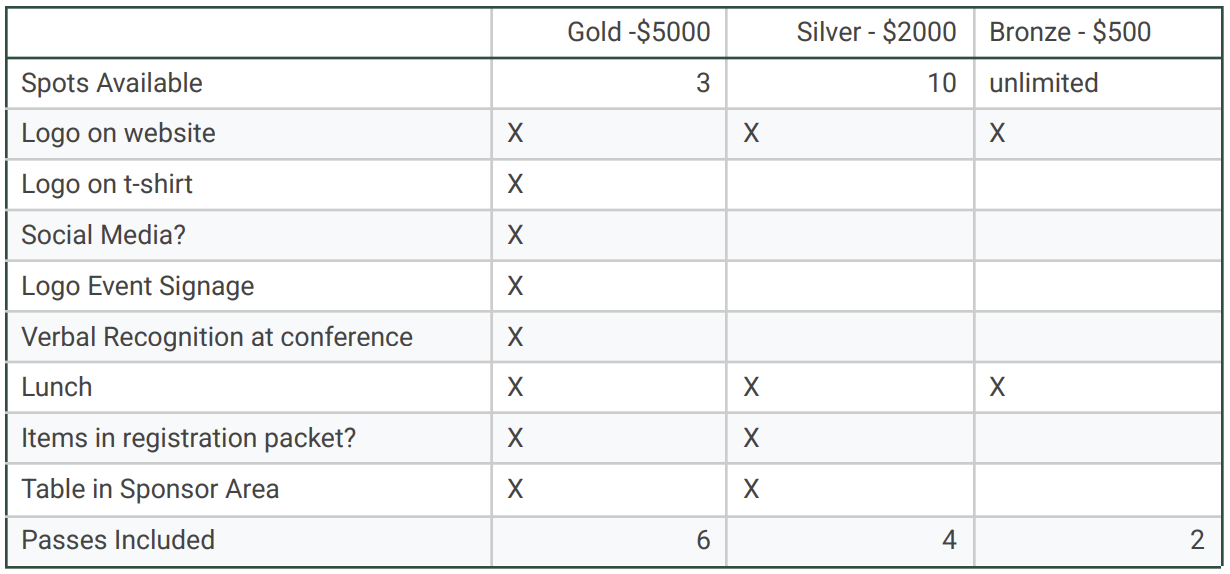Click the Passes Included row label

[x=118, y=540]
